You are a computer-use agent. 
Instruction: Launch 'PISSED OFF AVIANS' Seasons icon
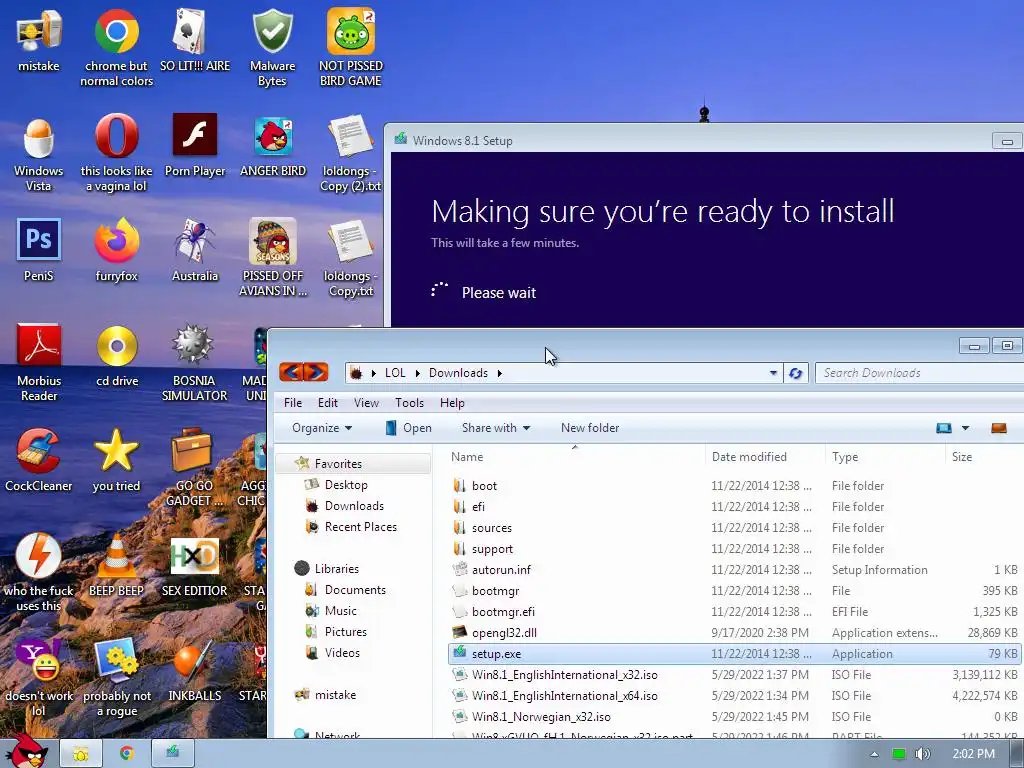273,258
